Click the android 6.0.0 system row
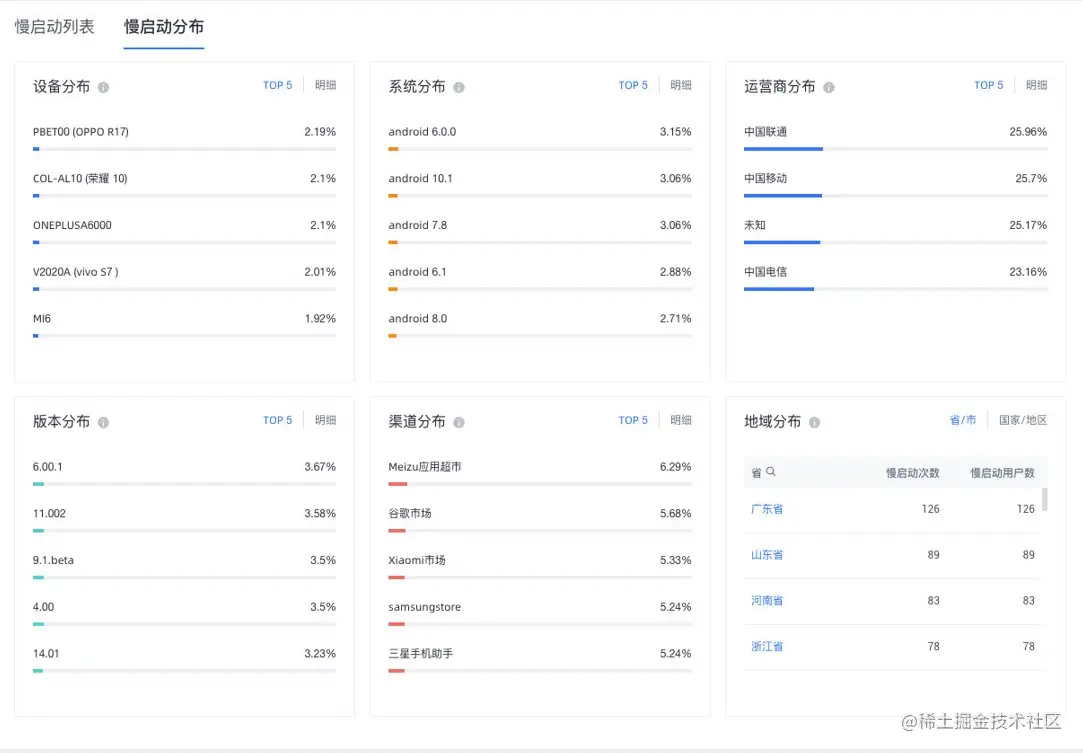1083x753 pixels. (x=540, y=138)
